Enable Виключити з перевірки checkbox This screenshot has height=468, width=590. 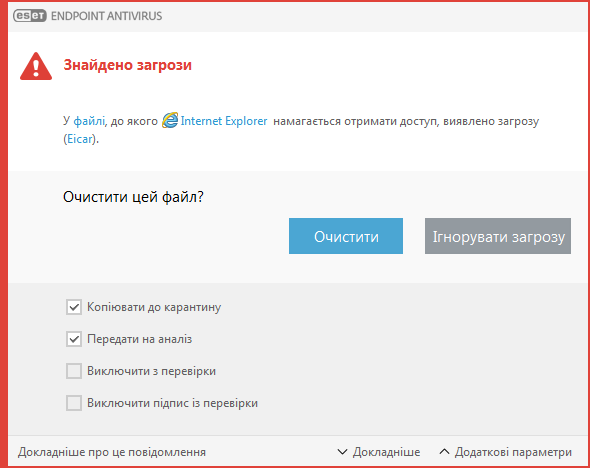tap(74, 371)
